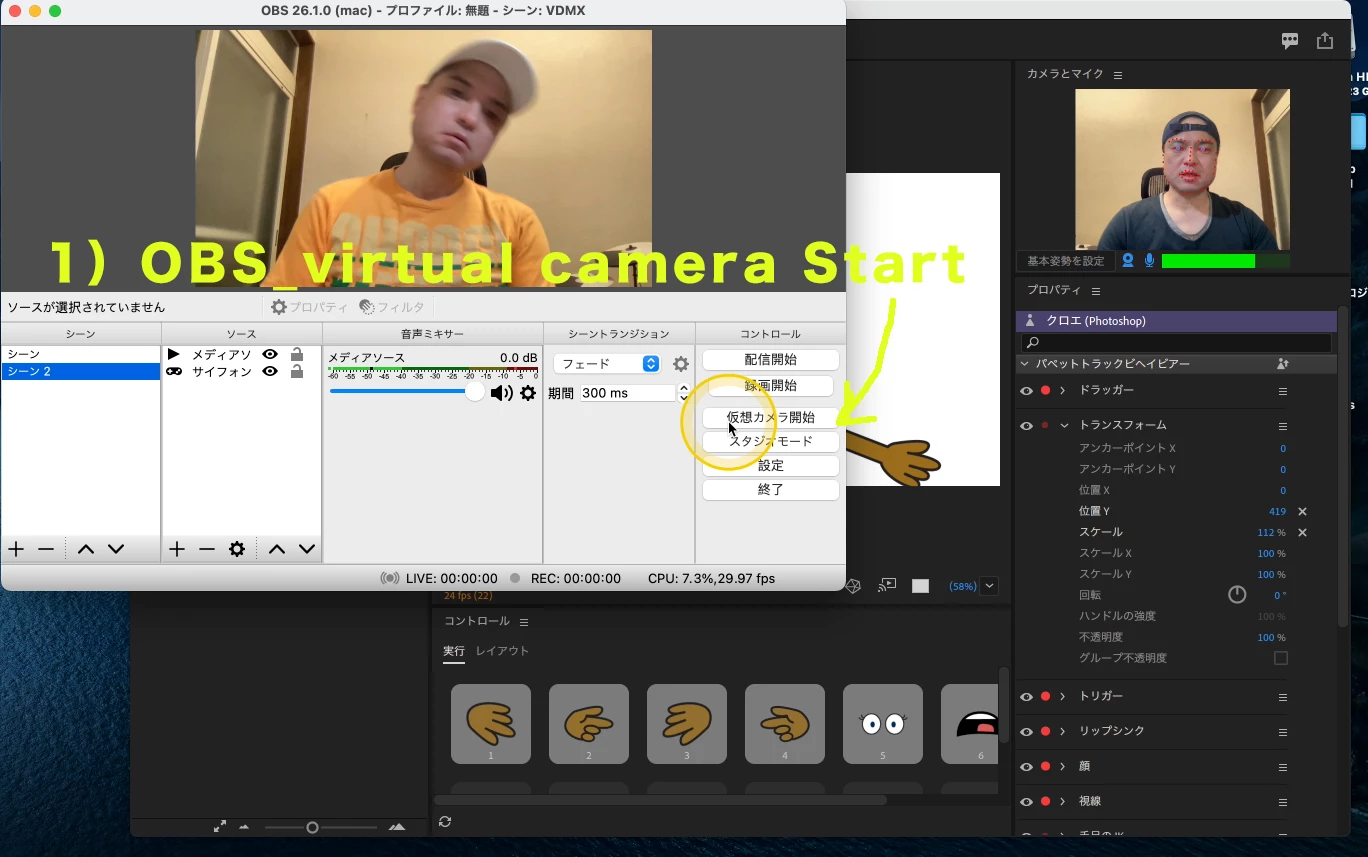1368x857 pixels.
Task: Toggle the eye of the リップシンク behavior
Action: pos(1026,731)
